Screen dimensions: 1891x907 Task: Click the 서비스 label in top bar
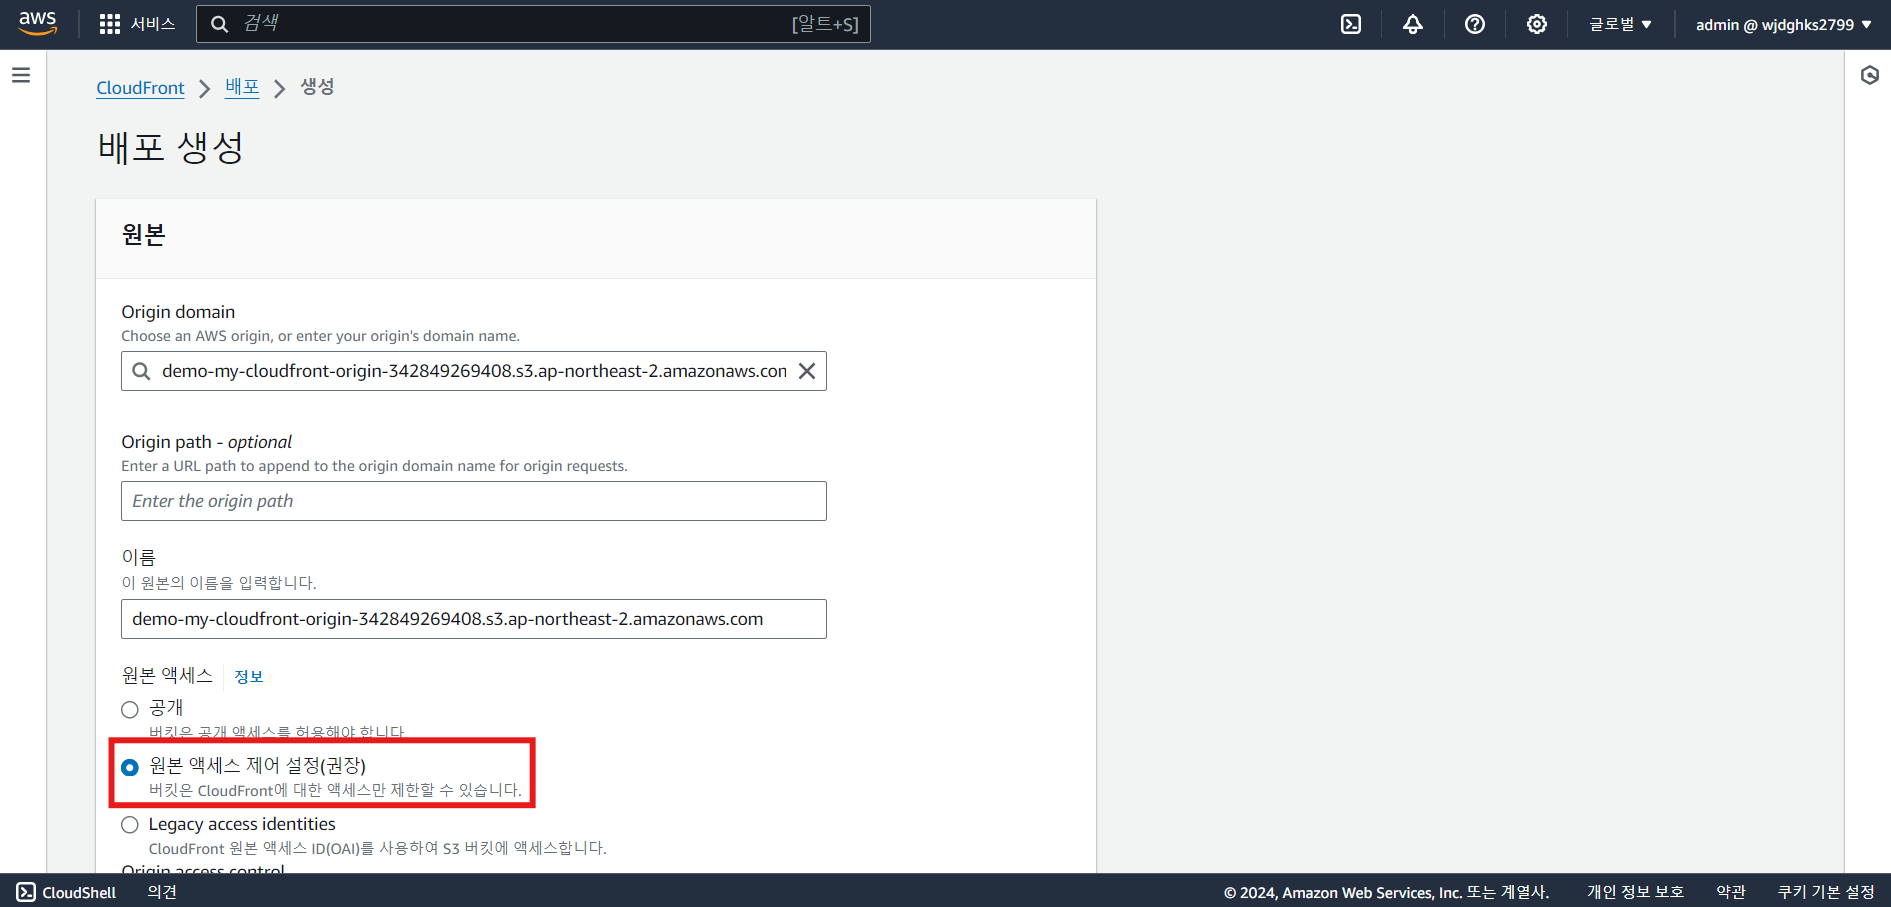tap(153, 24)
